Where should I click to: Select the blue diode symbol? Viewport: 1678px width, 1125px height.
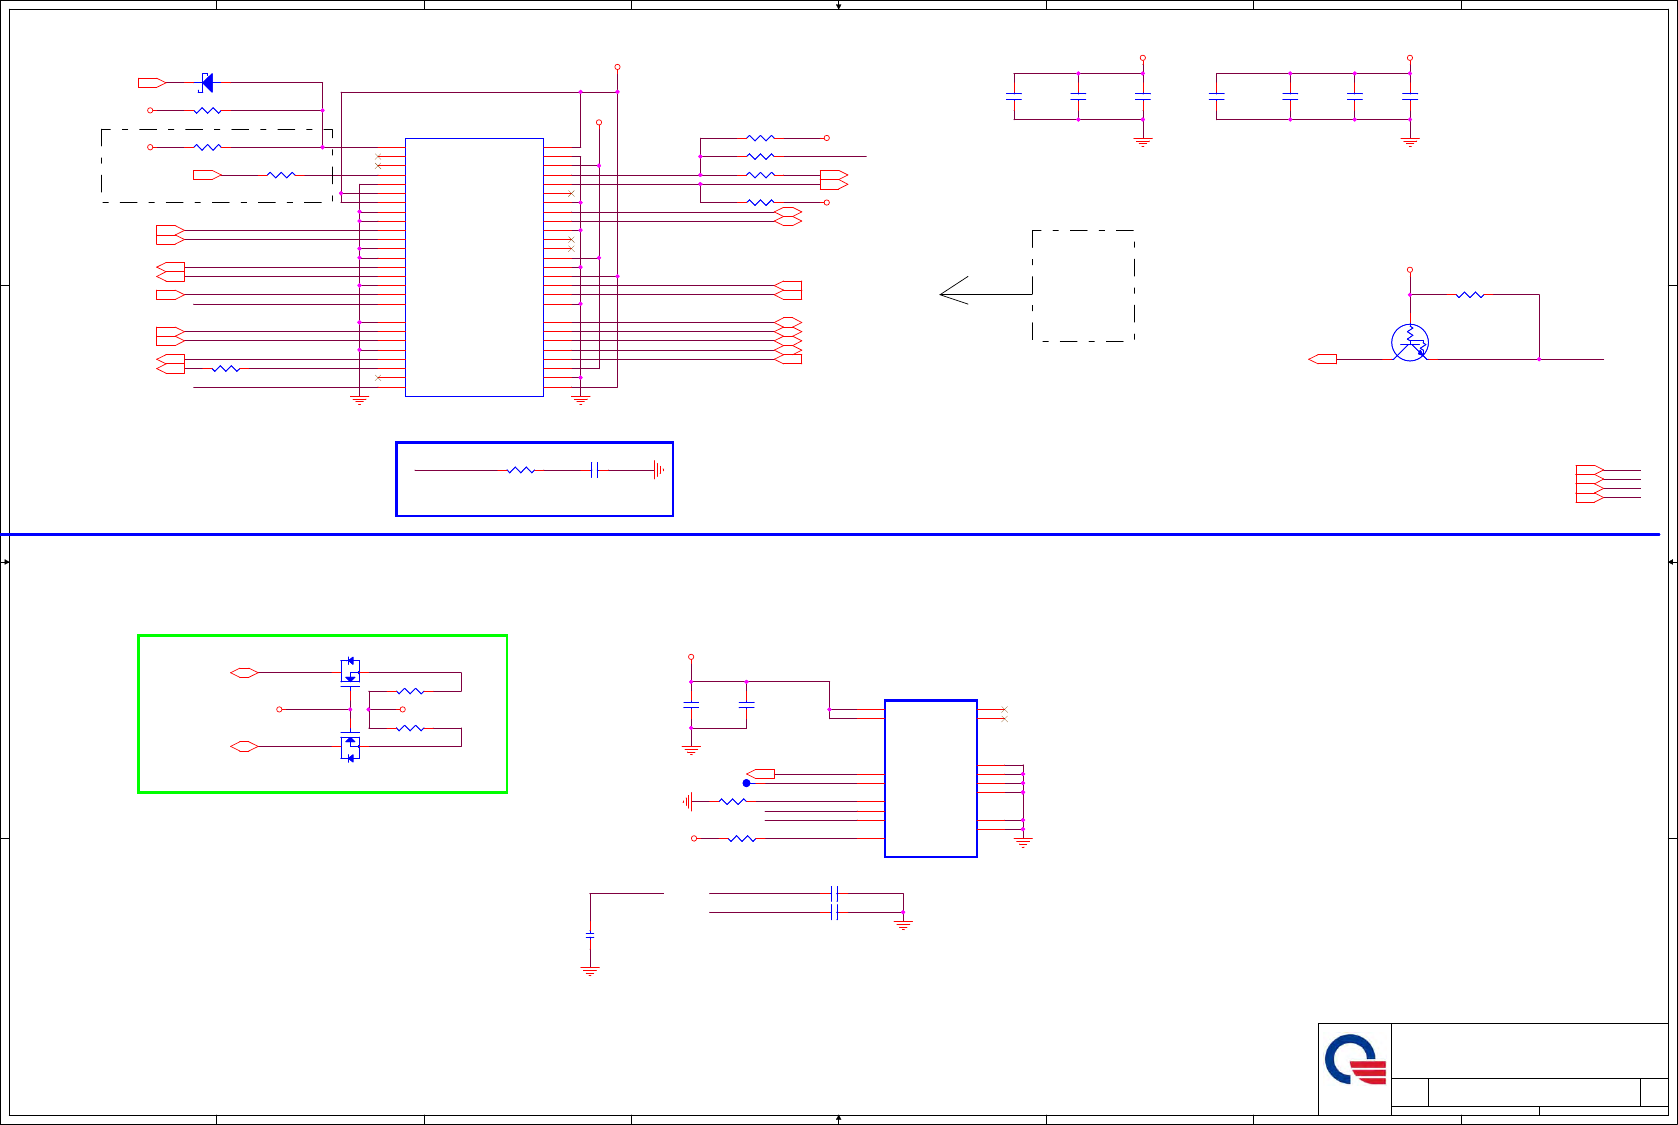click(x=206, y=83)
